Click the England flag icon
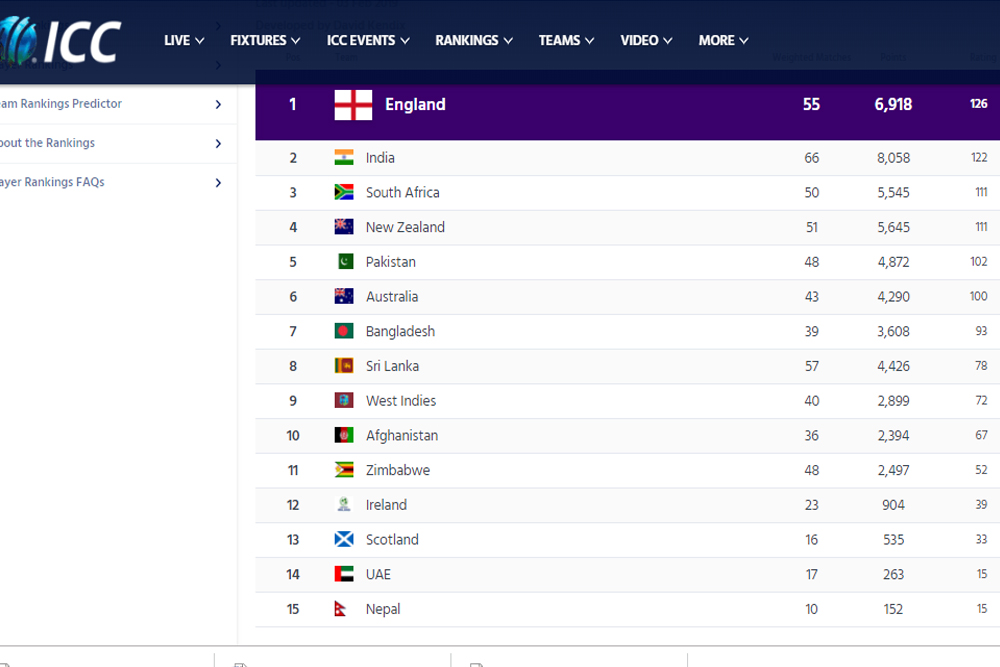This screenshot has height=667, width=1000. (x=353, y=105)
